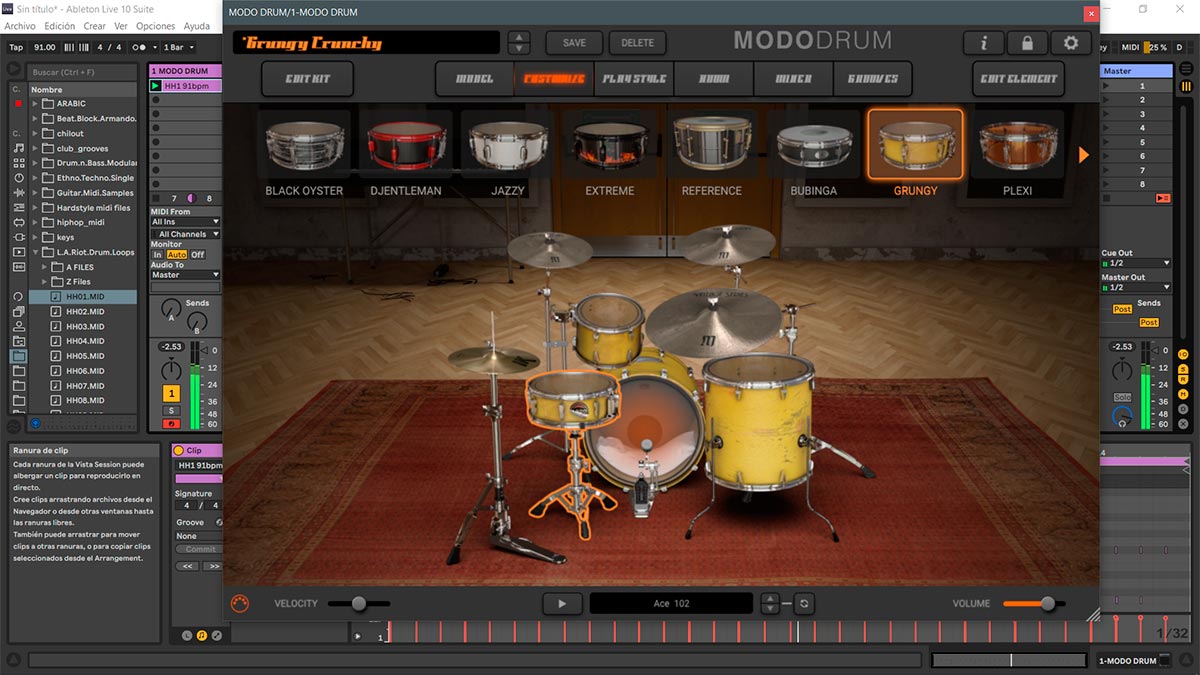This screenshot has width=1200, height=675.
Task: Click the Edit Element button
Action: (x=1018, y=78)
